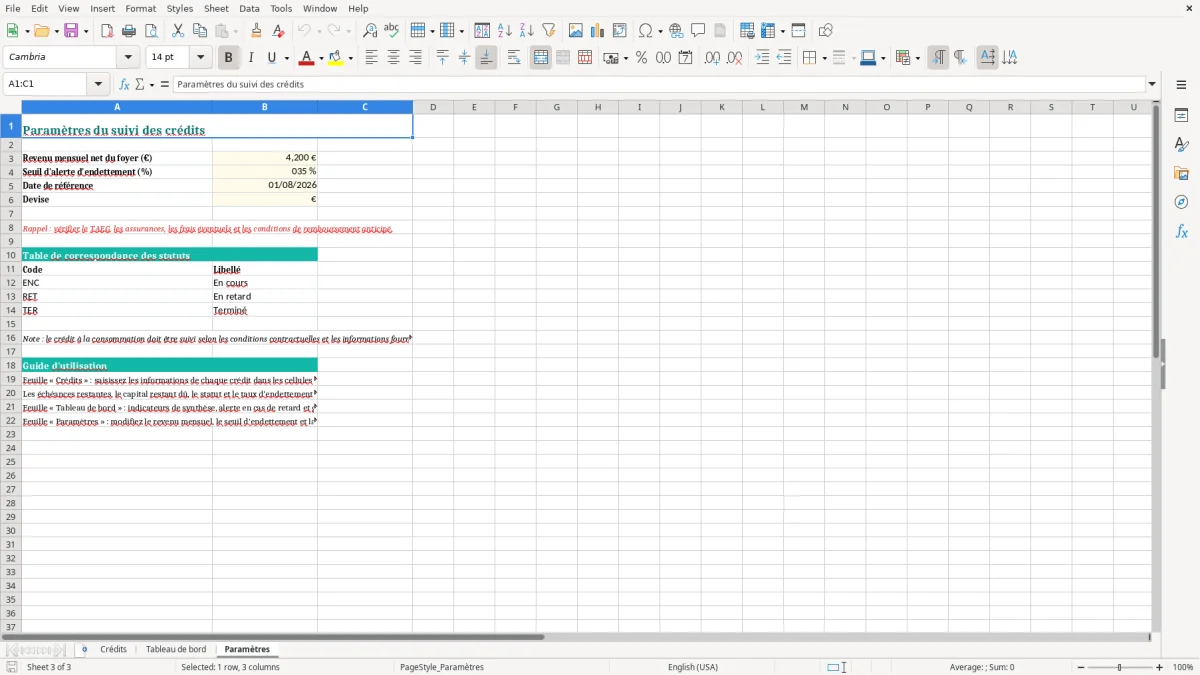
Task: Switch to the Crédits sheet tab
Action: click(113, 649)
